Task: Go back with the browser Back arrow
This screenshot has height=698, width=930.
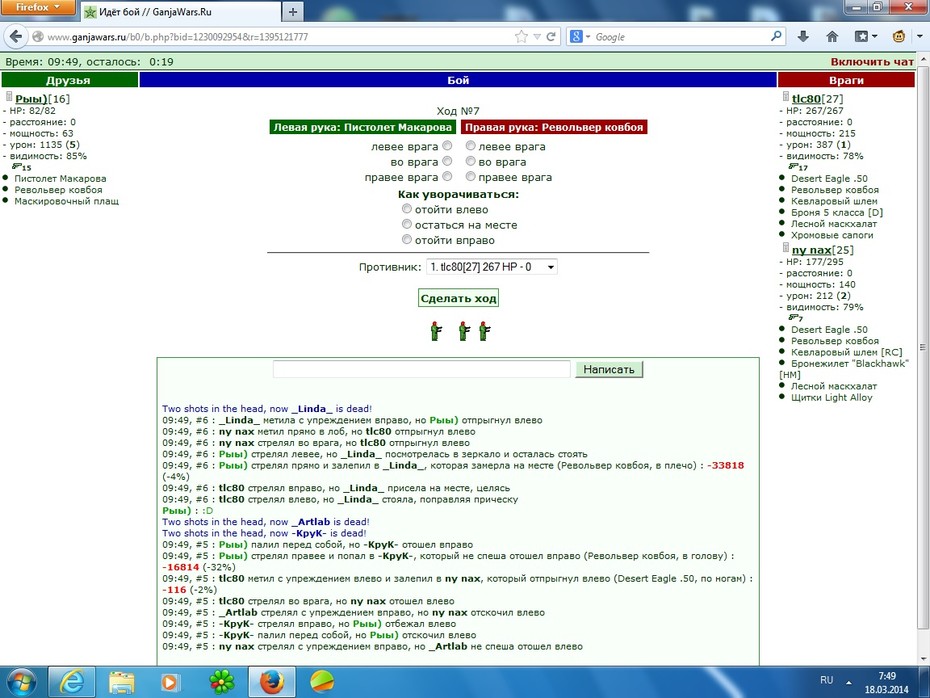Action: pyautogui.click(x=15, y=37)
